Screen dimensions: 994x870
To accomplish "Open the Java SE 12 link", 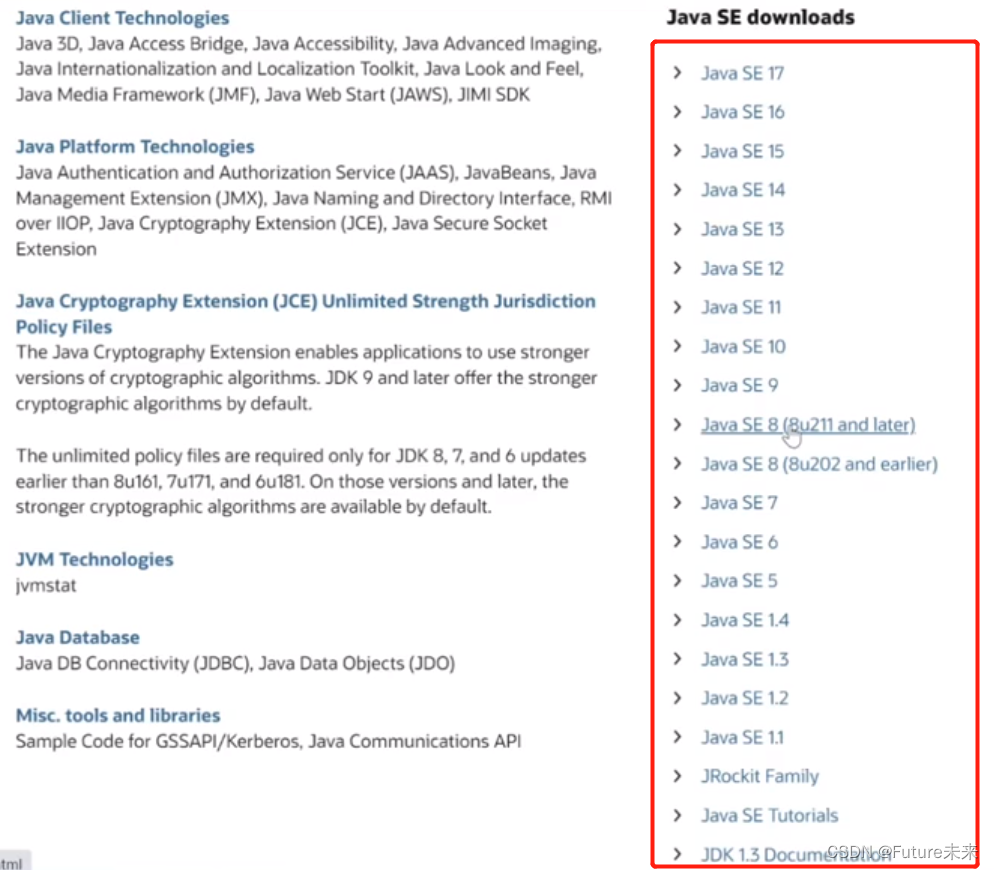I will [742, 269].
